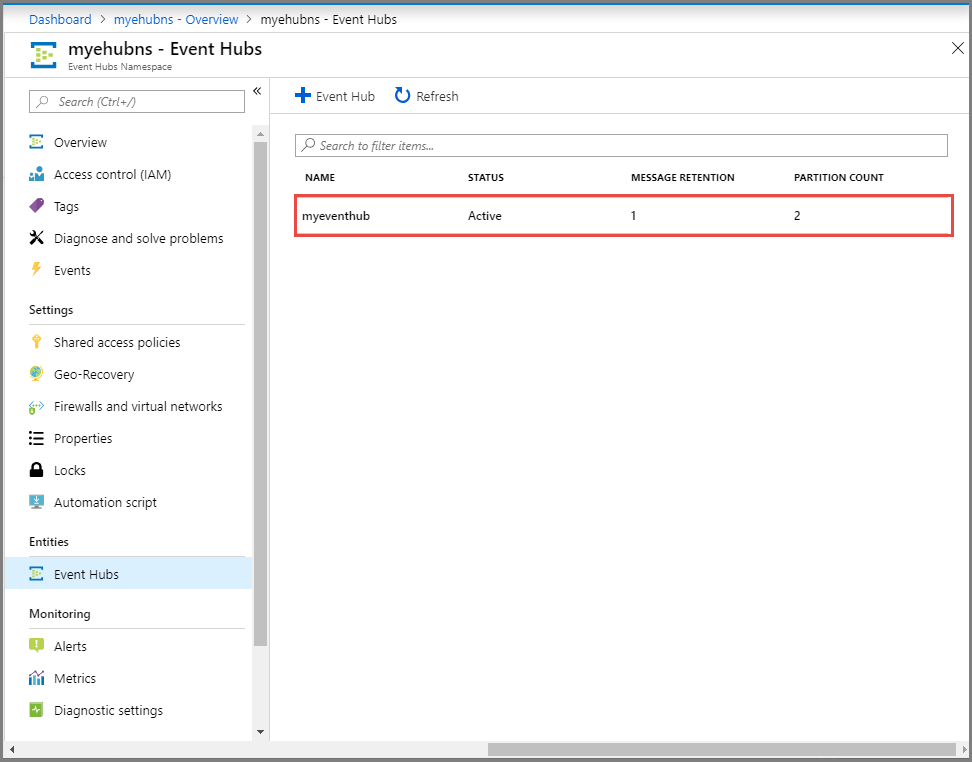This screenshot has height=762, width=972.
Task: Click the Event Hub add button label
Action: click(x=345, y=96)
